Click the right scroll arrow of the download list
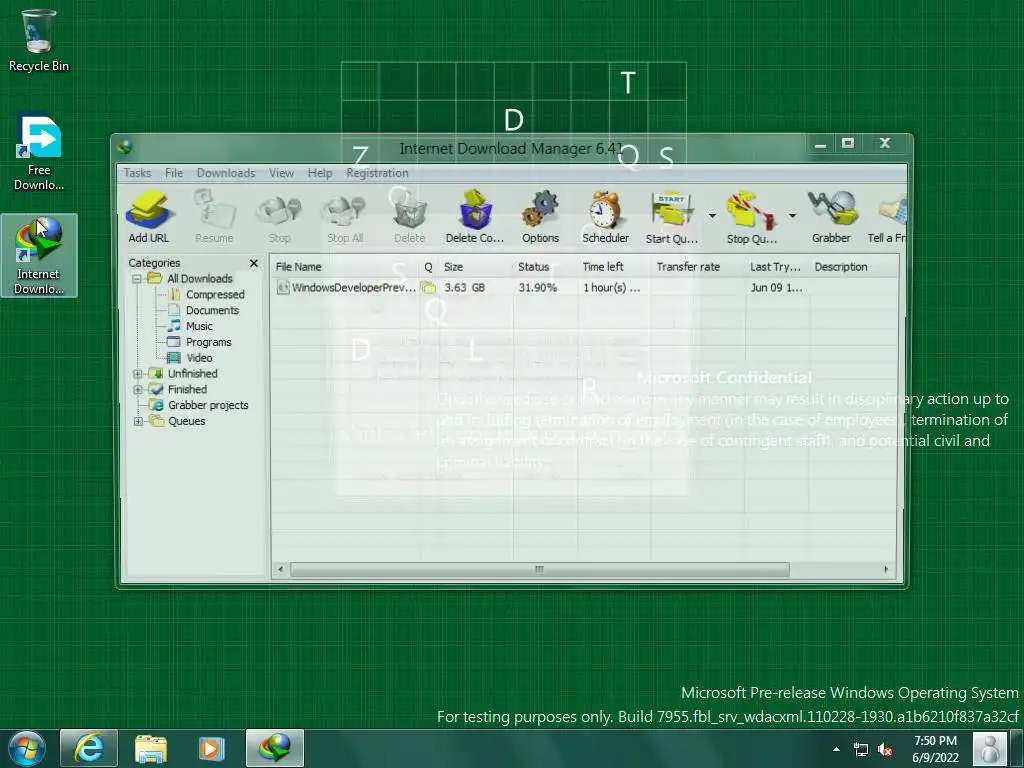Viewport: 1024px width, 768px height. coord(886,569)
